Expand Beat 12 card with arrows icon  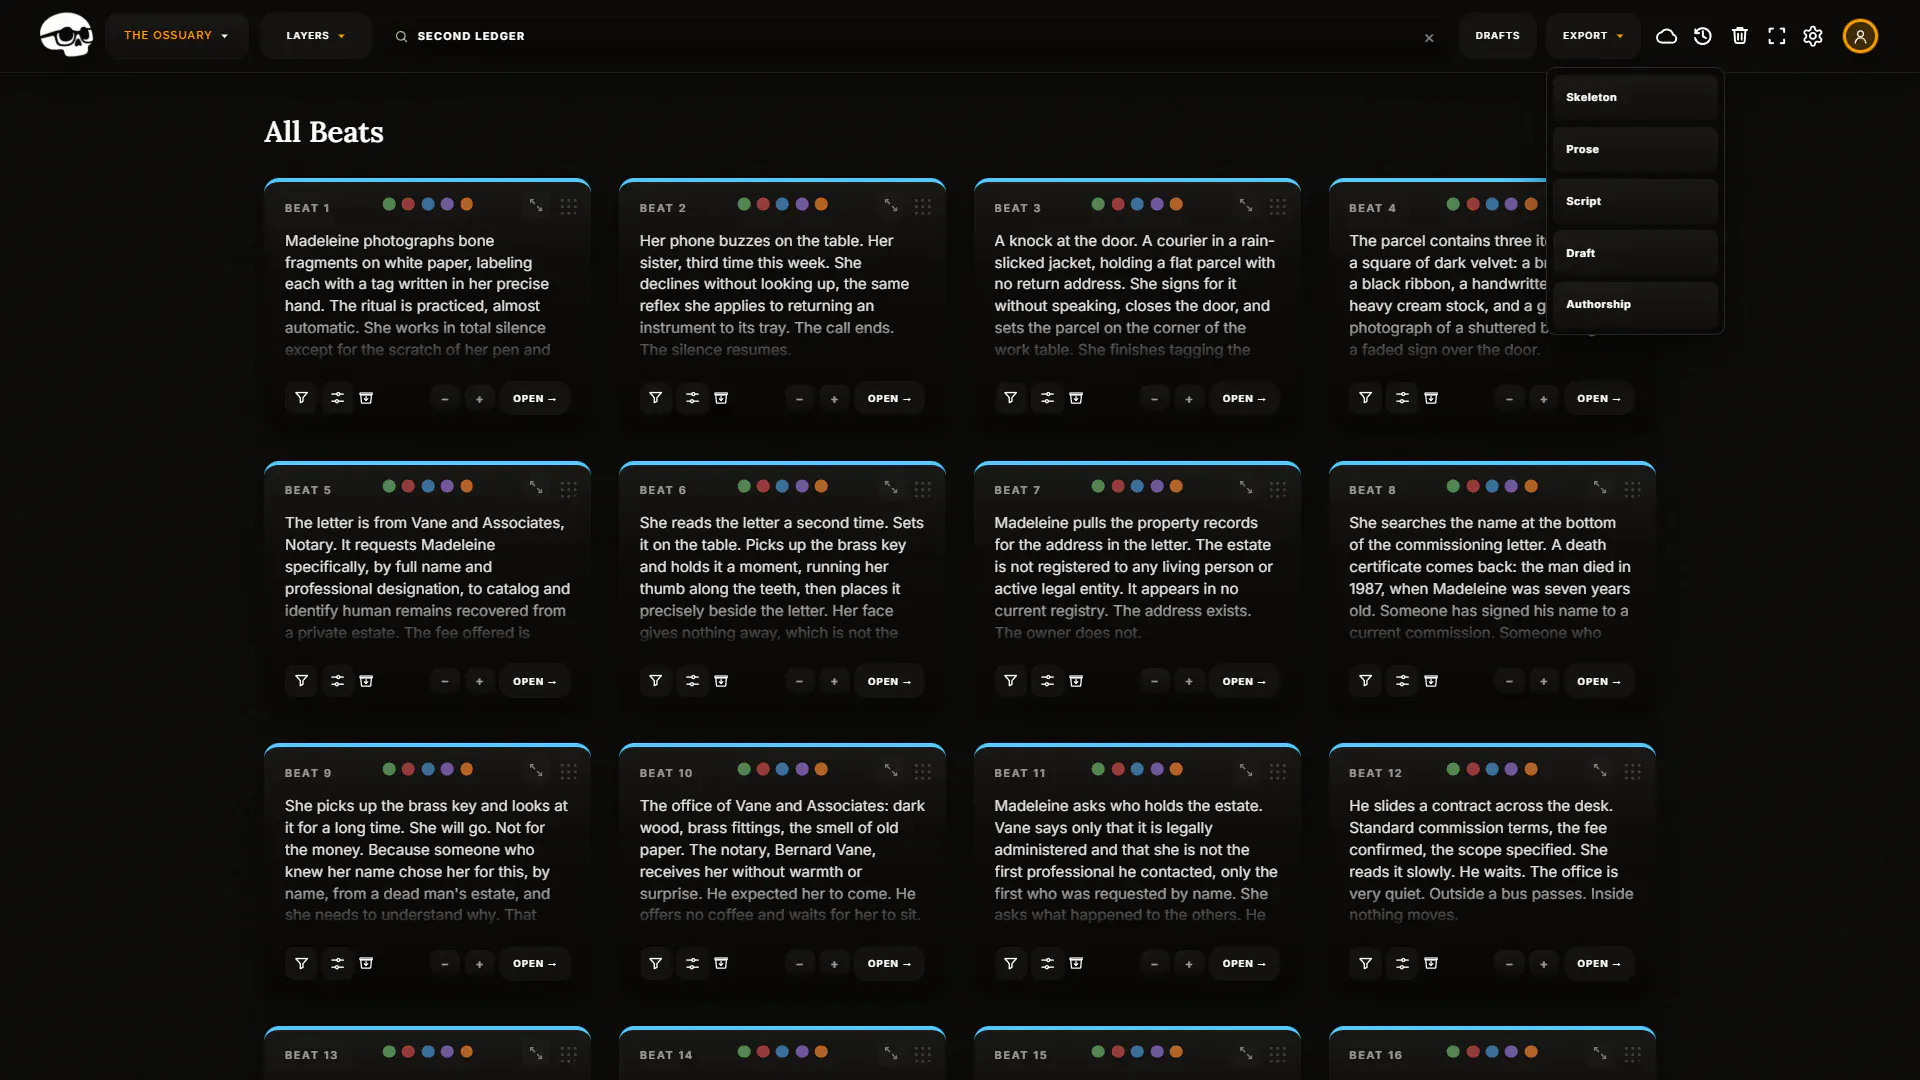pyautogui.click(x=1600, y=770)
